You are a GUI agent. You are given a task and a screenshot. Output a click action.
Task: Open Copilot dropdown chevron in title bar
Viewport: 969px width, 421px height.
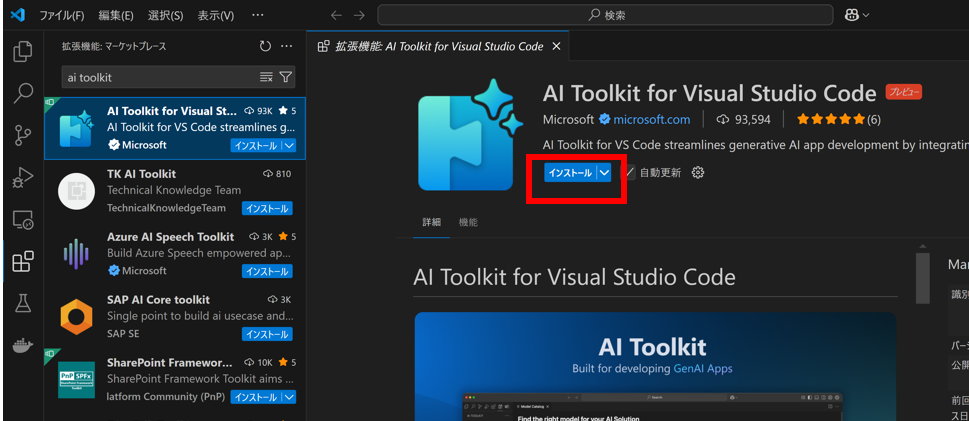click(x=865, y=15)
